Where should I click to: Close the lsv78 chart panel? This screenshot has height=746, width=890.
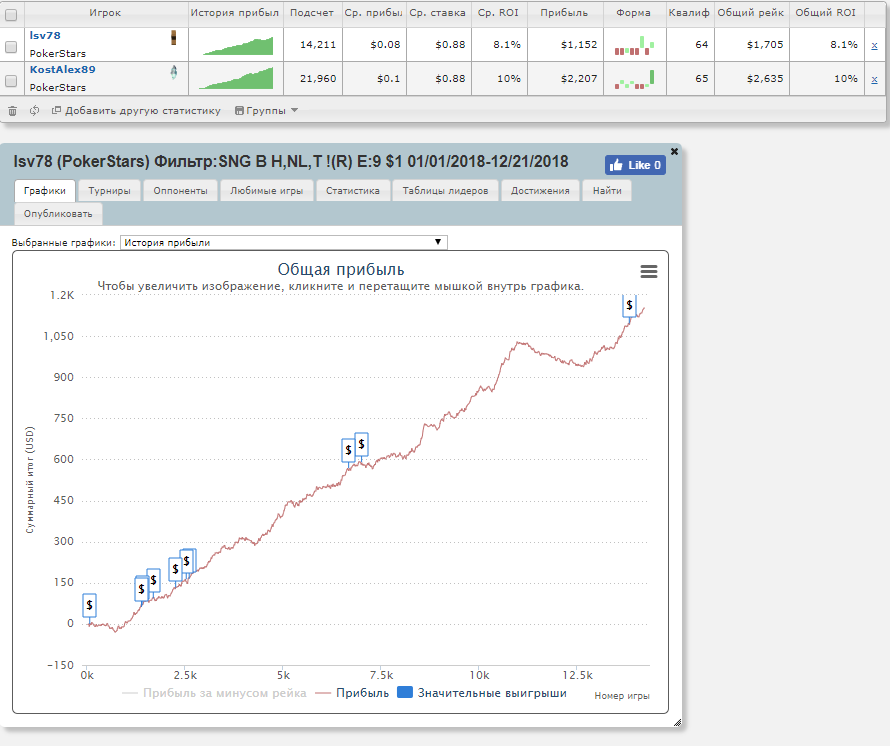tap(674, 151)
